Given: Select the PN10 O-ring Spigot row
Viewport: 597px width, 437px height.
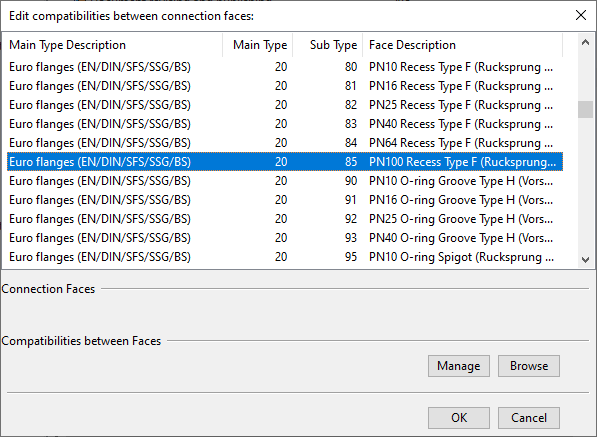Looking at the screenshot, I should (285, 257).
